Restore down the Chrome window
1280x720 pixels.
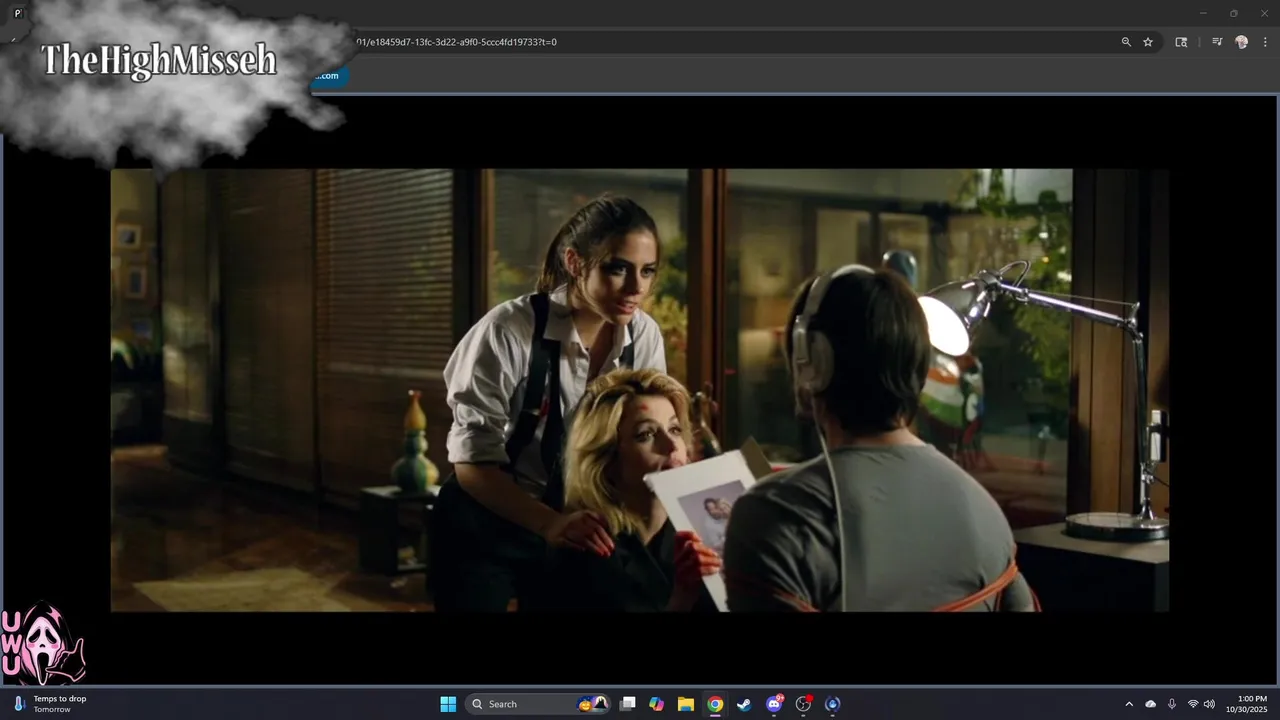1233,13
